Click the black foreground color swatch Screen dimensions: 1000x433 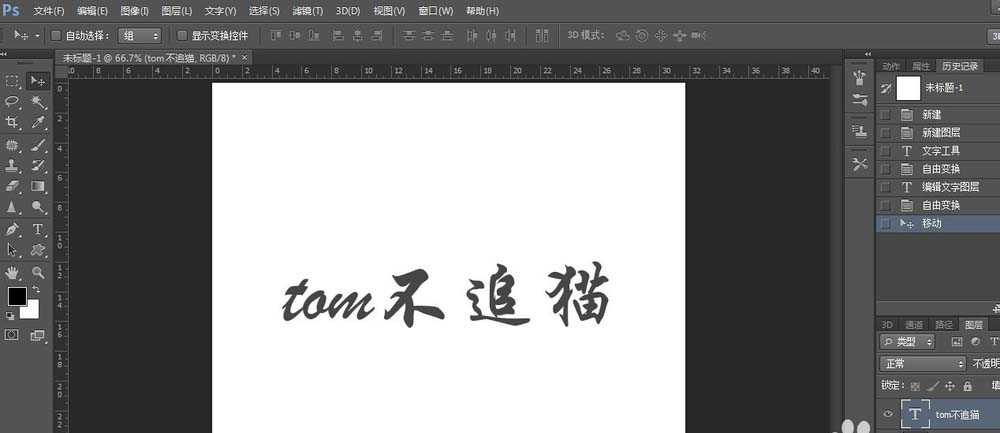pyautogui.click(x=17, y=296)
